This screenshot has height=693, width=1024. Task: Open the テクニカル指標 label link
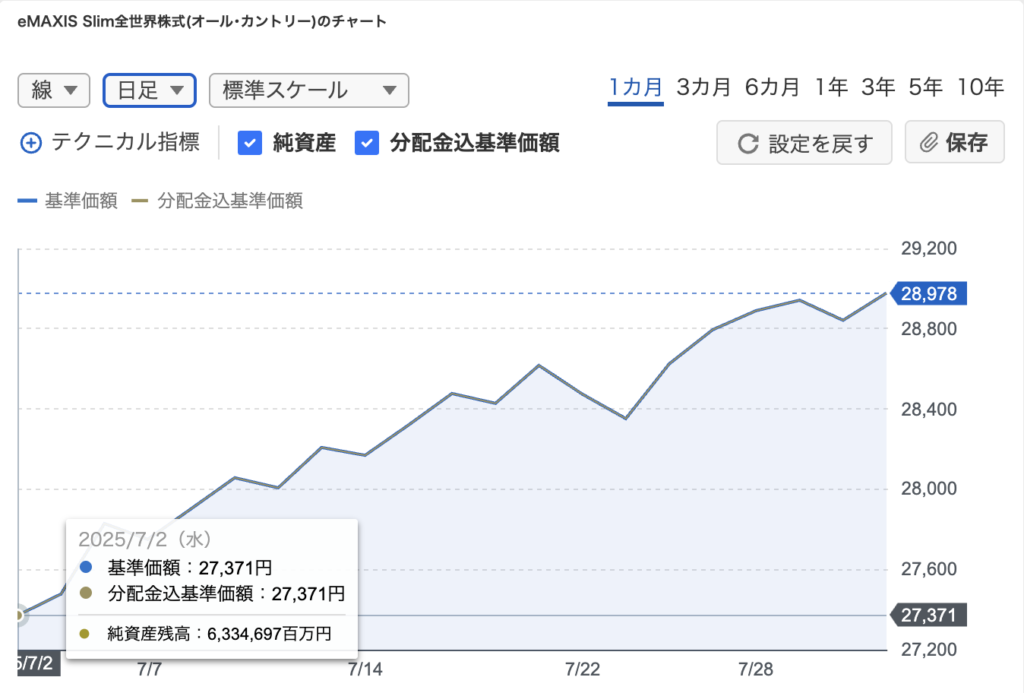tap(125, 142)
